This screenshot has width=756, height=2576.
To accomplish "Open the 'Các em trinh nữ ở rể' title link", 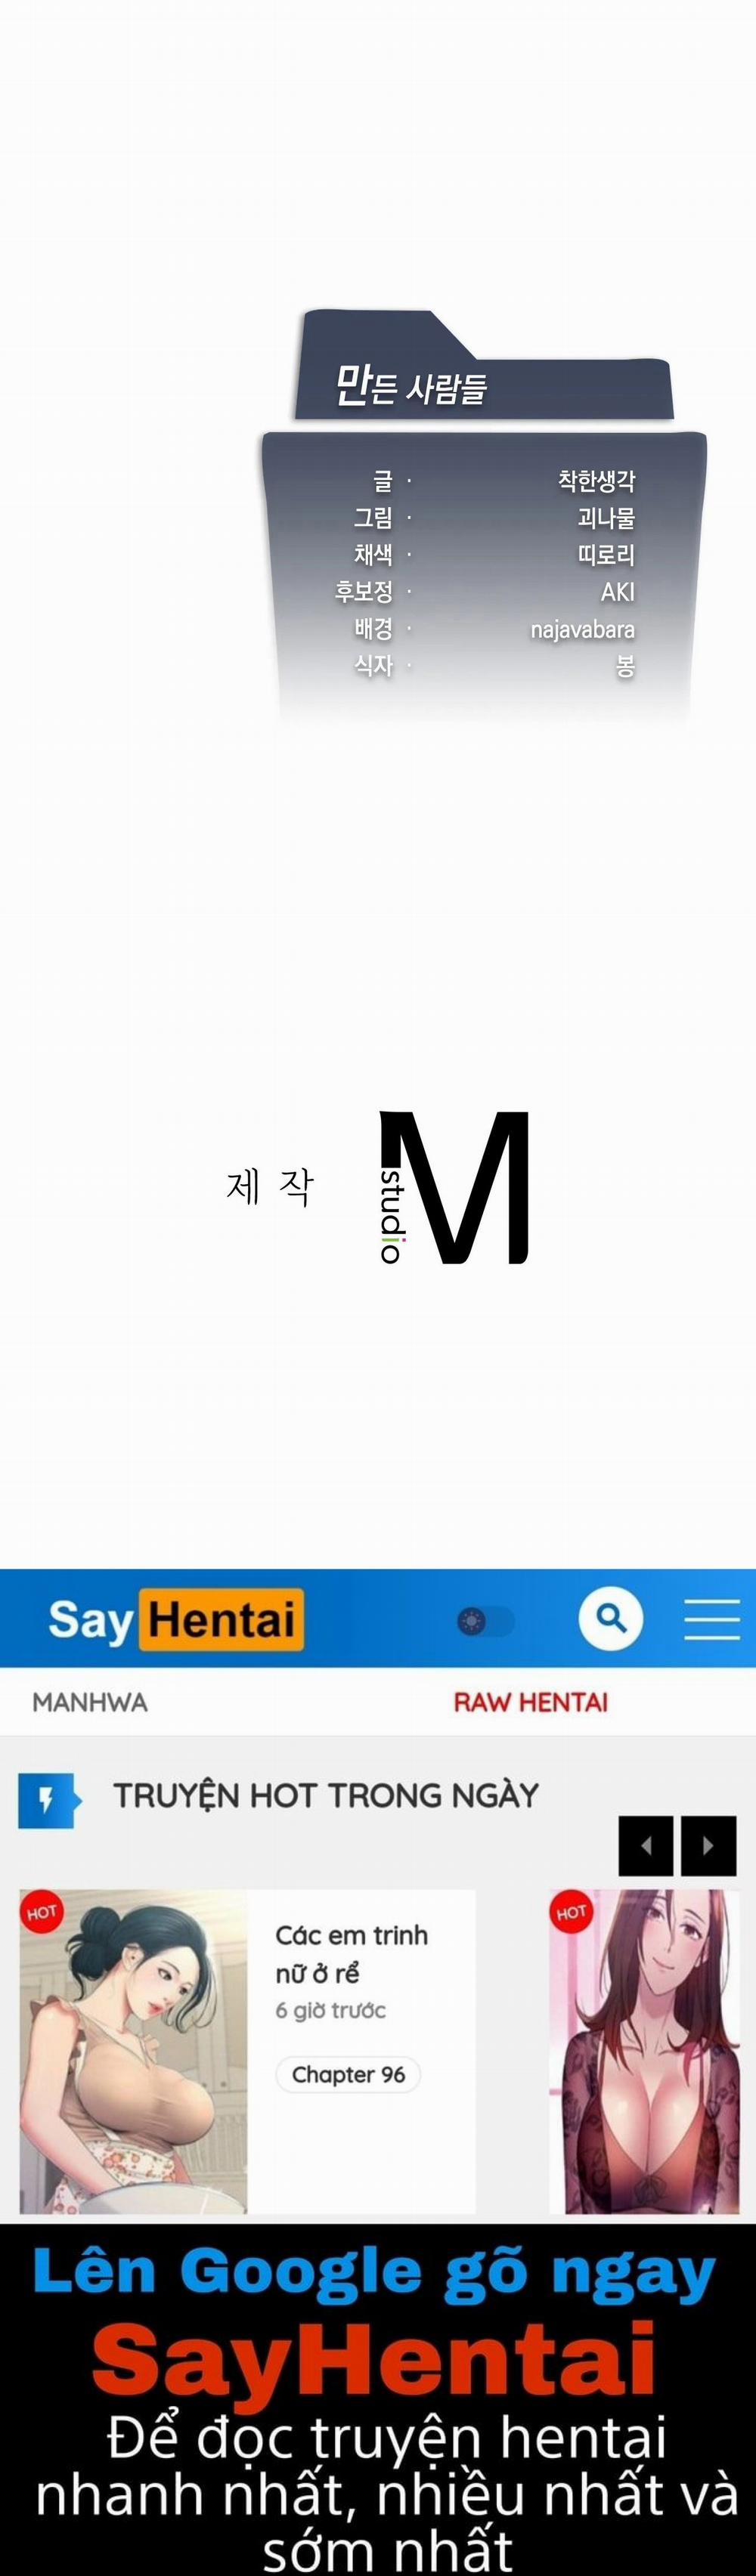I will (351, 1954).
